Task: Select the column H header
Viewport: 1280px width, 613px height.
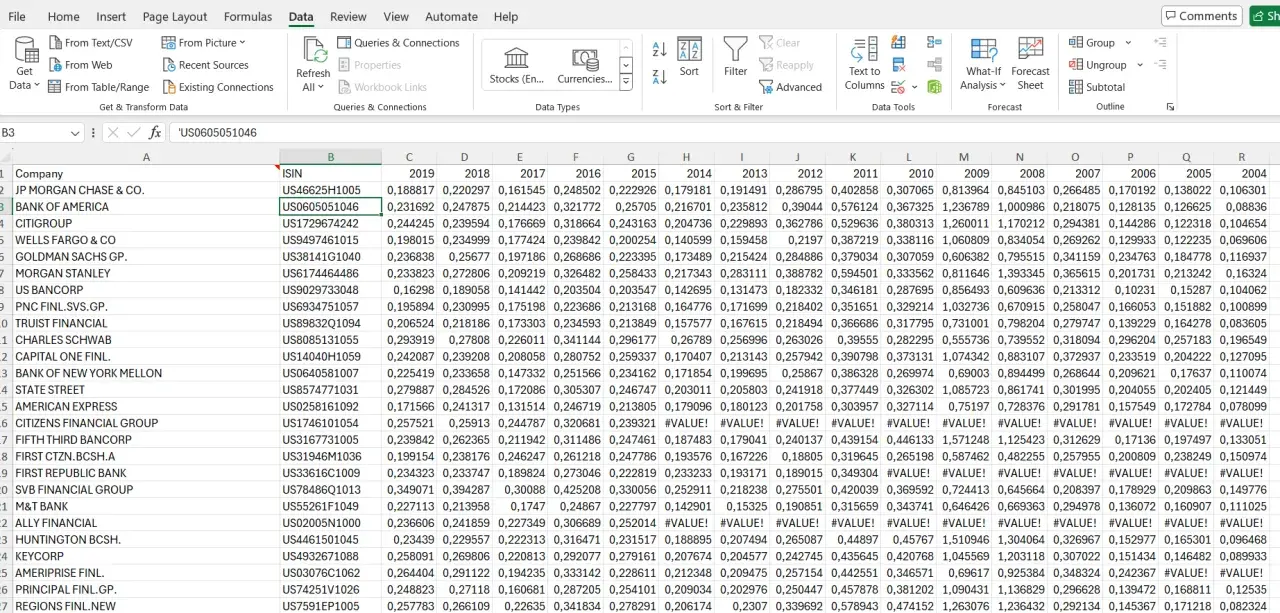Action: pyautogui.click(x=686, y=157)
